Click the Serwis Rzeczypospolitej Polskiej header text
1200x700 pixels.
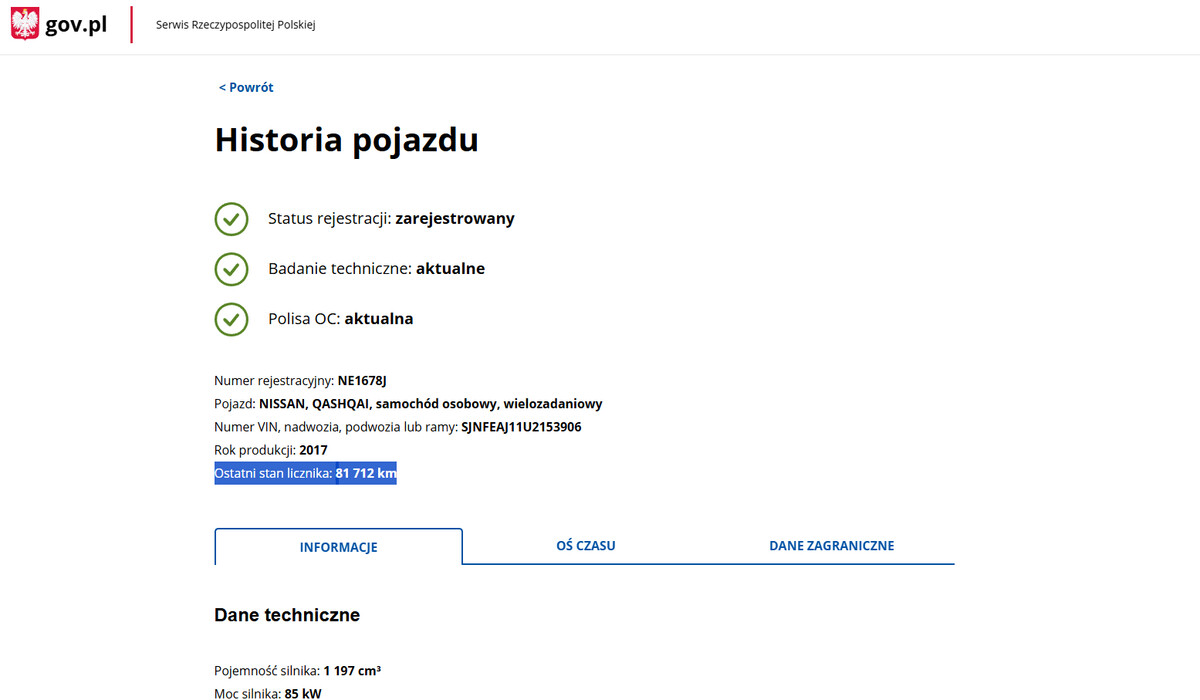coord(235,25)
